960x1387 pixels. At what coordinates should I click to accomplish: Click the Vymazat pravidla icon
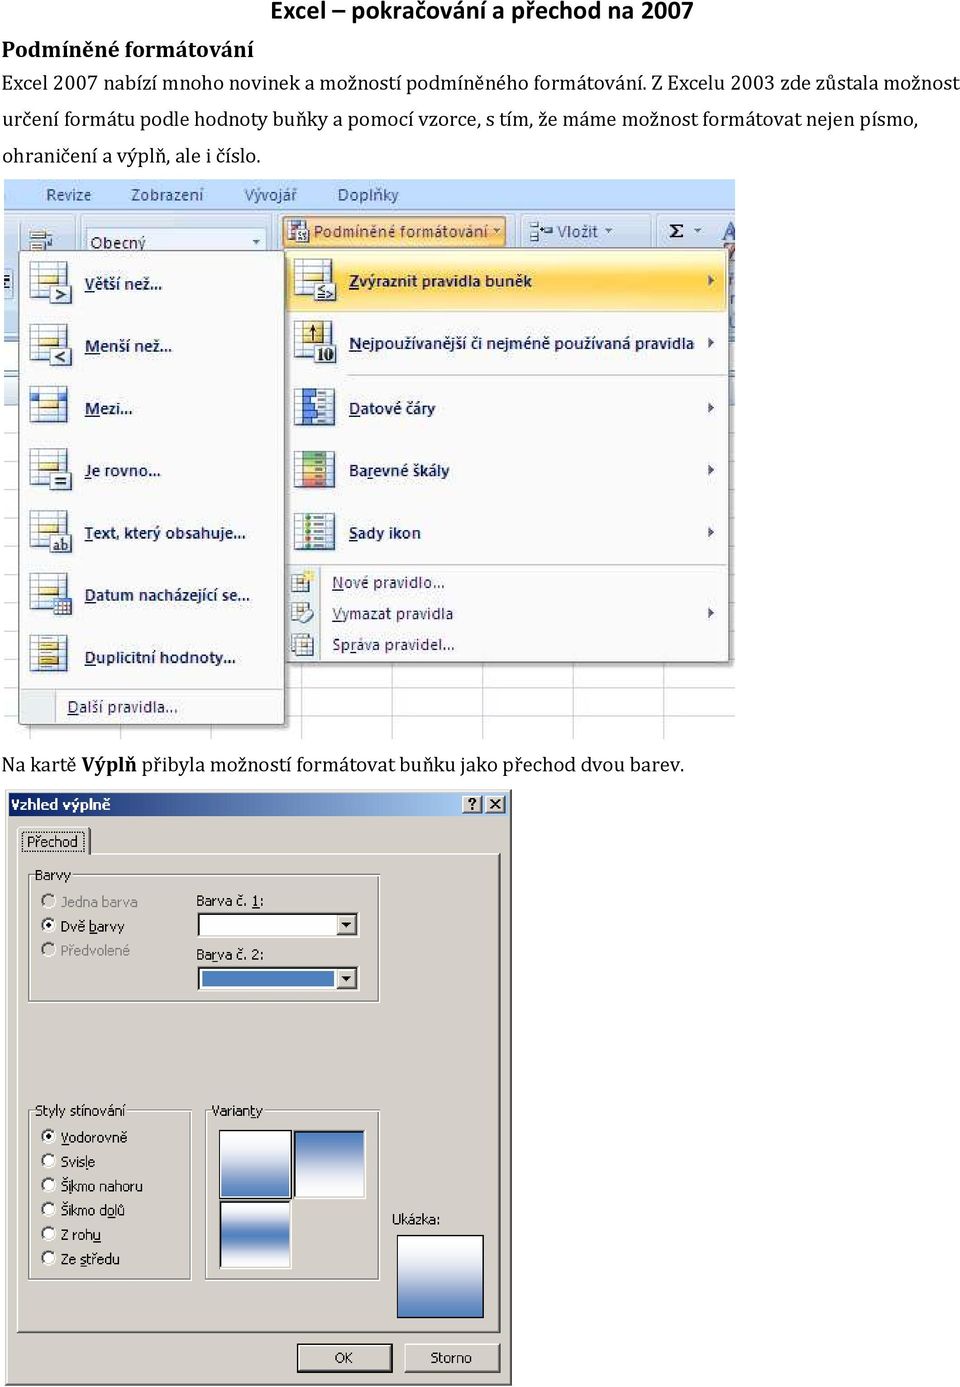click(x=303, y=613)
